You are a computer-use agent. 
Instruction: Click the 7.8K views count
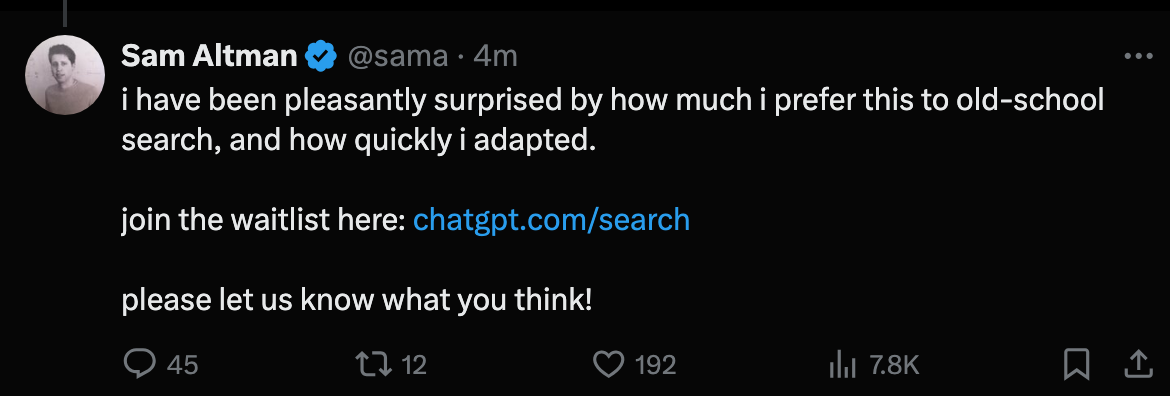point(895,365)
